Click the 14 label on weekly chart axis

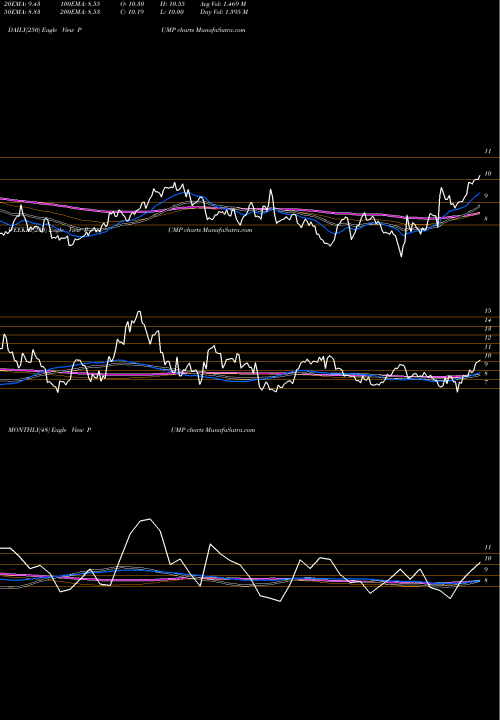pos(488,320)
